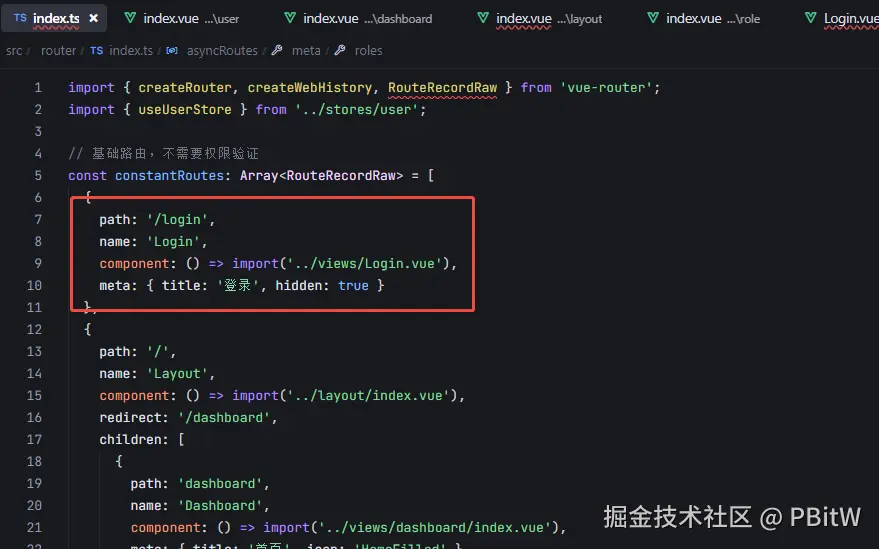
Task: Click the wrench icon before roles
Action: pyautogui.click(x=339, y=50)
